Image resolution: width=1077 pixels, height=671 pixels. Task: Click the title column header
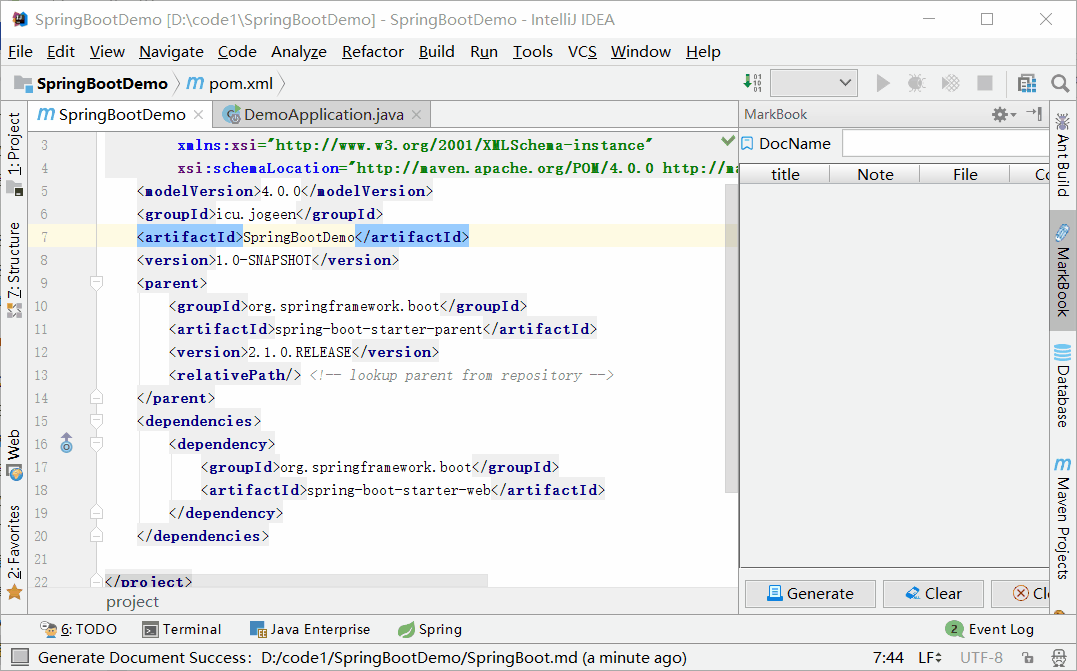pyautogui.click(x=785, y=174)
